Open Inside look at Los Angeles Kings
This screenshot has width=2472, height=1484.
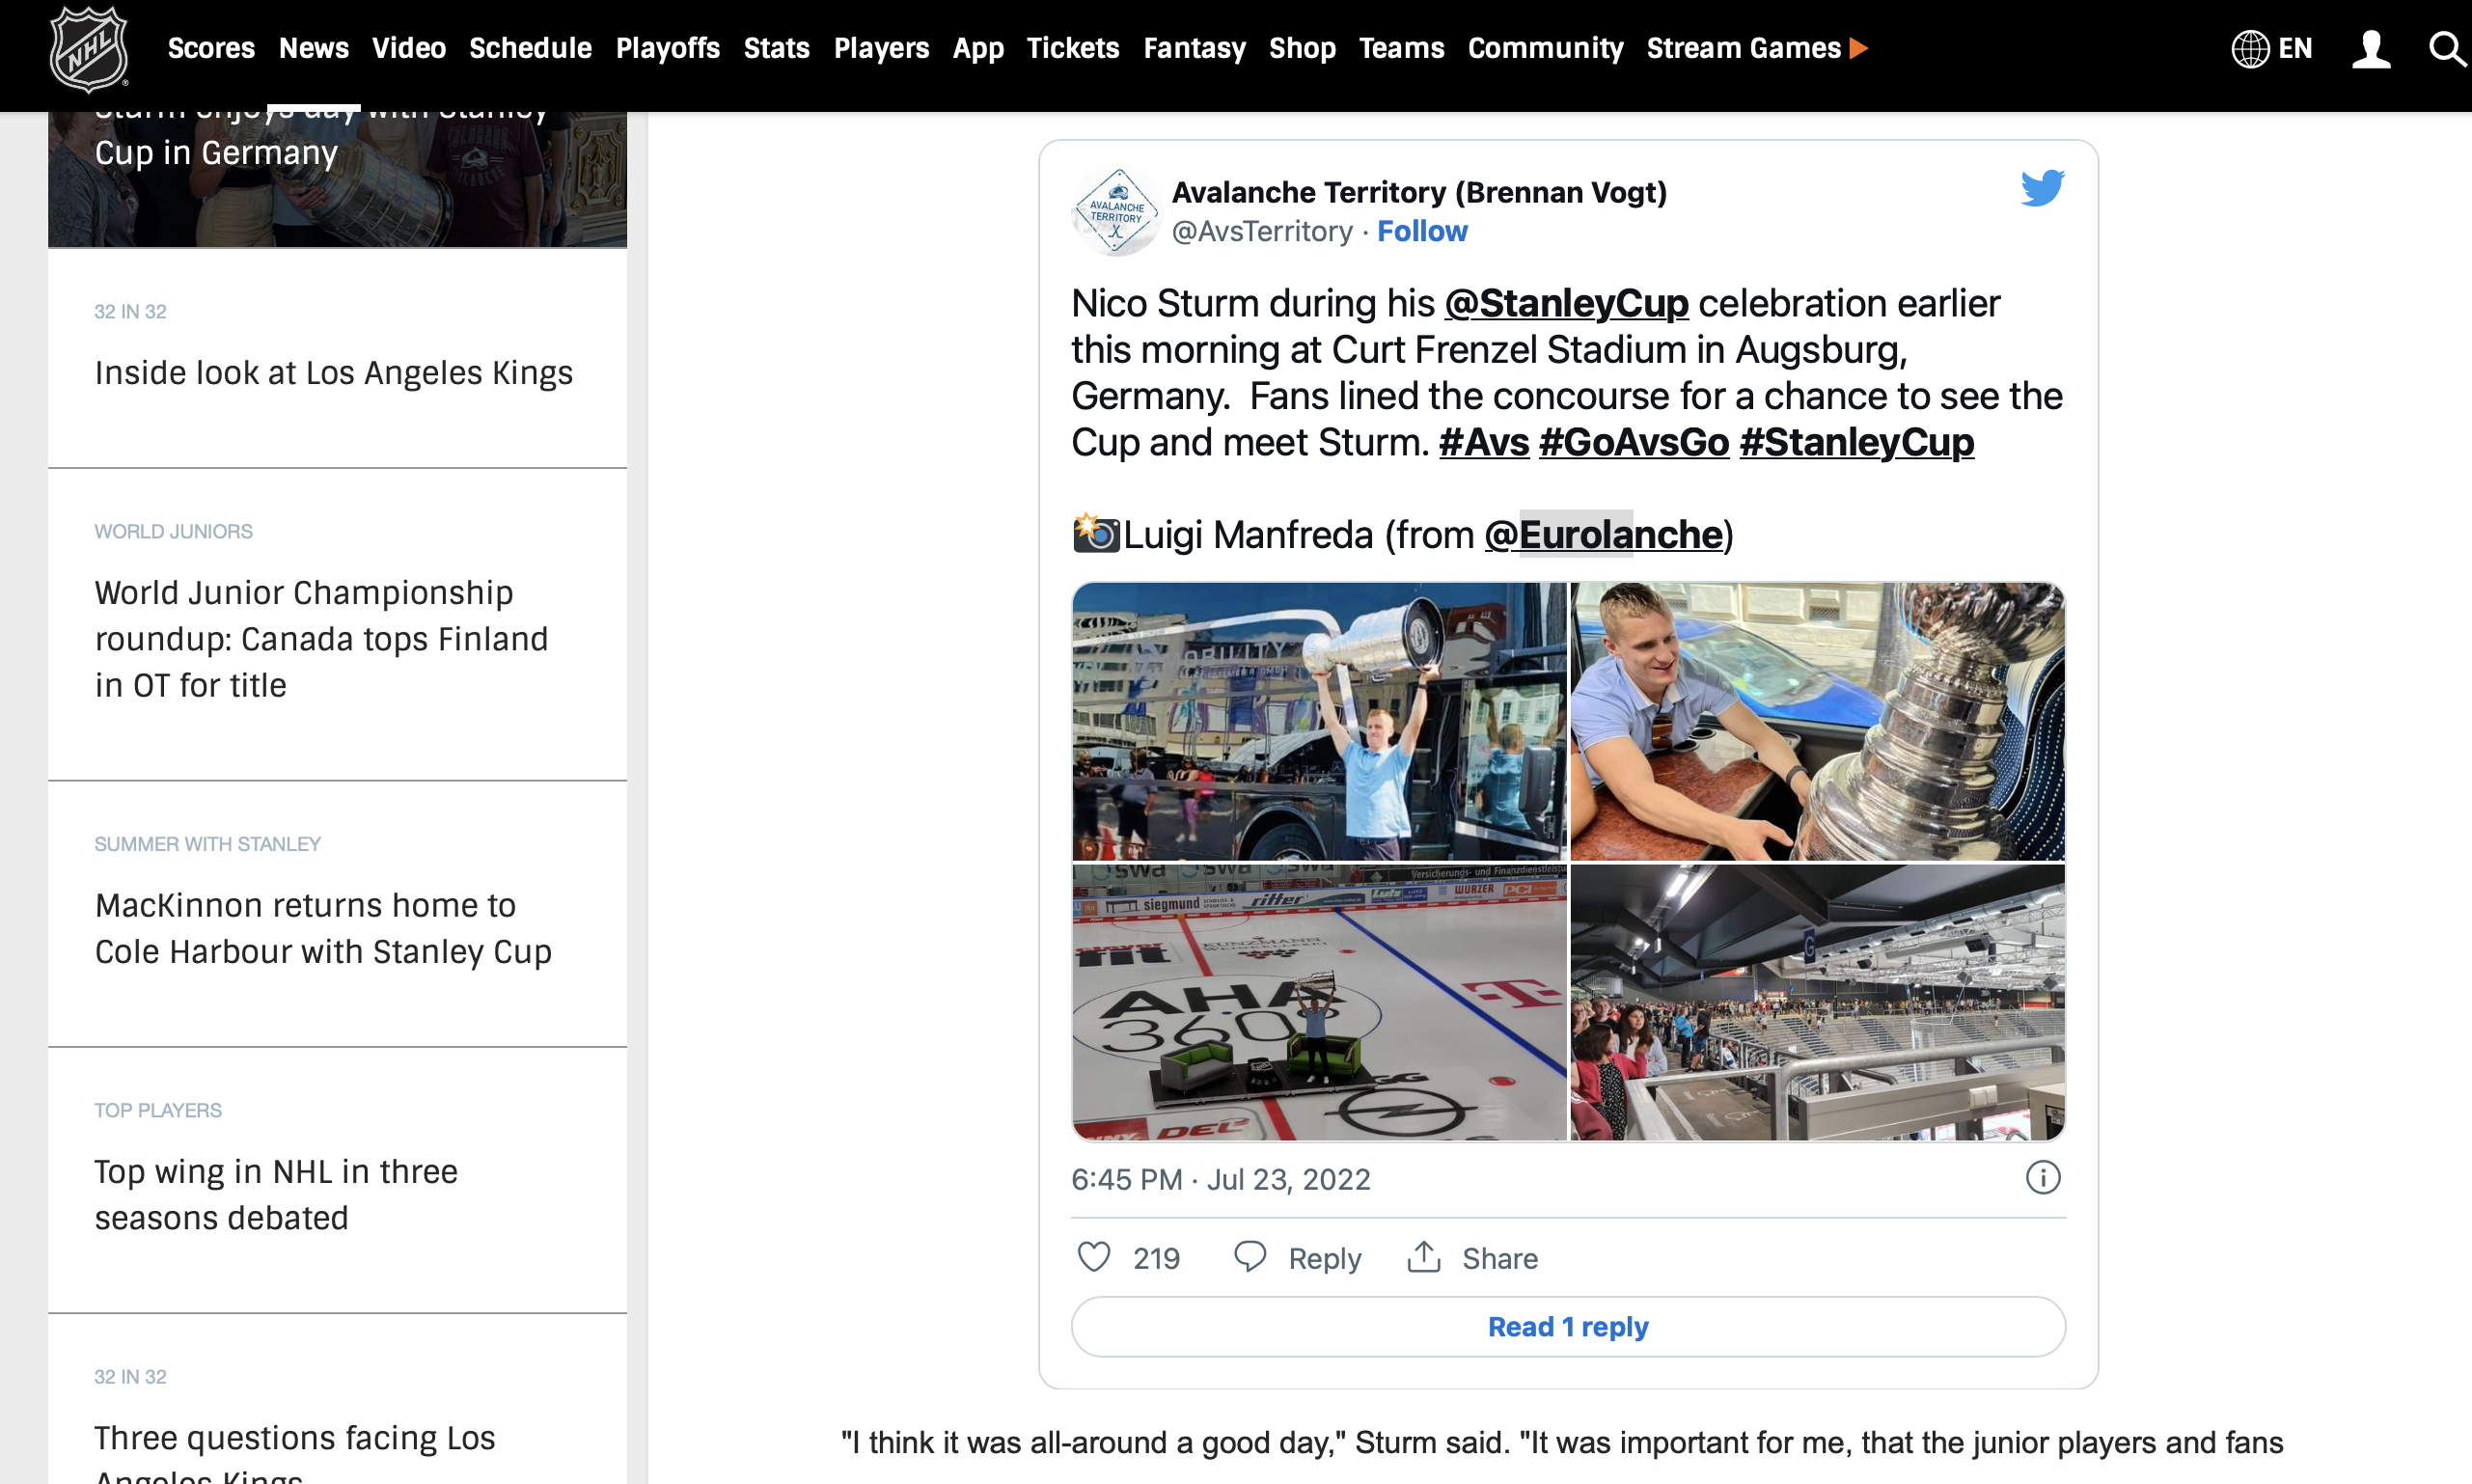(333, 373)
